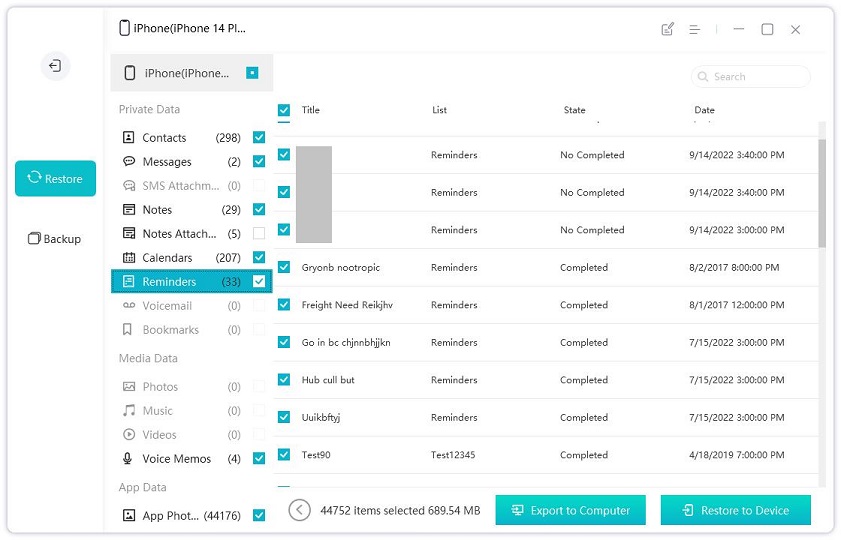Click the back arrow circle near items selected
The width and height of the screenshot is (841, 540).
click(299, 511)
